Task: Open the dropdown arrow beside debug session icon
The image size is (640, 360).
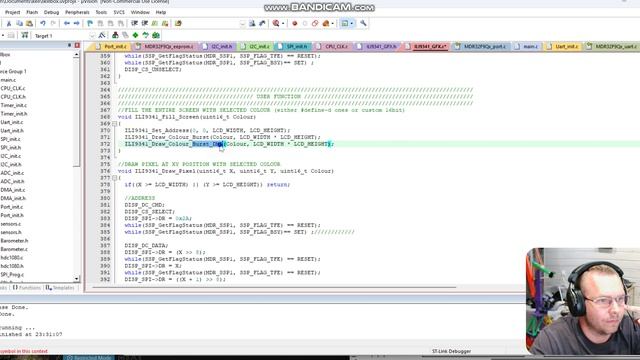Action: pyautogui.click(x=283, y=24)
